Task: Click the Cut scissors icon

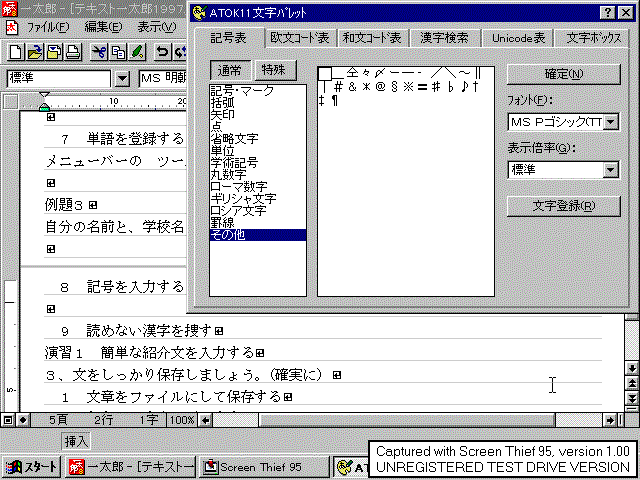Action: [x=99, y=52]
